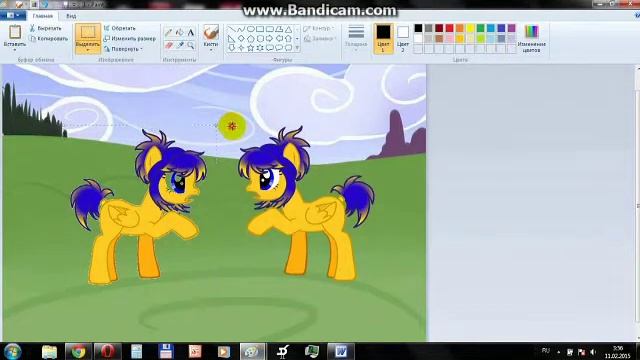This screenshot has height=360, width=640.
Task: Pick the yellow palette color
Action: pyautogui.click(x=470, y=28)
